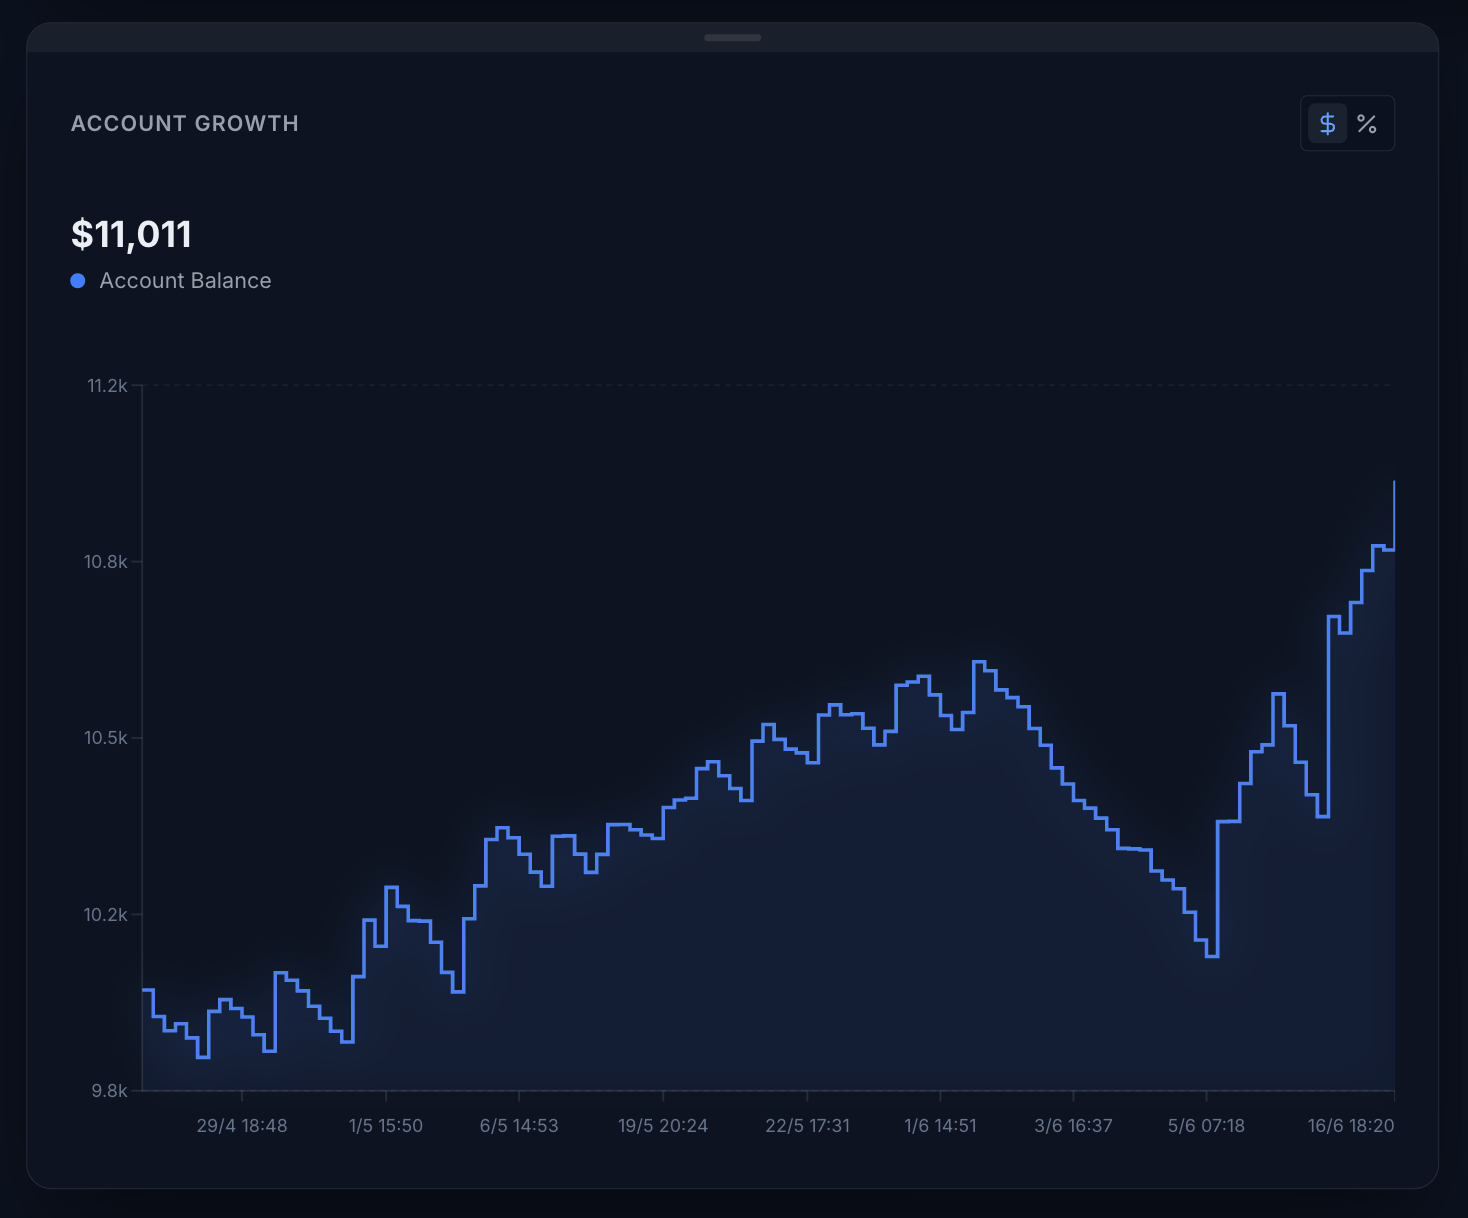Click the ACCOUNT GROWTH heading
Screen dimensions: 1468x1218
[185, 124]
